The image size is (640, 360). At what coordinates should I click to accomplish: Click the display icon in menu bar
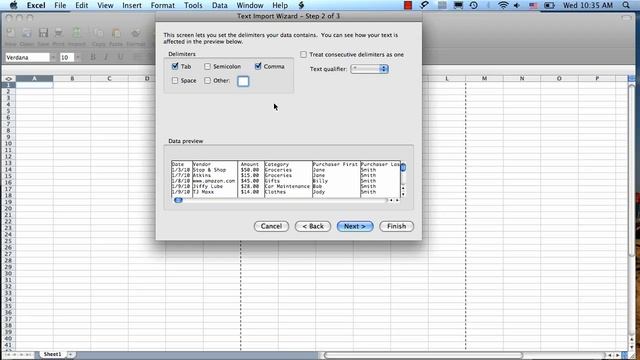458,5
